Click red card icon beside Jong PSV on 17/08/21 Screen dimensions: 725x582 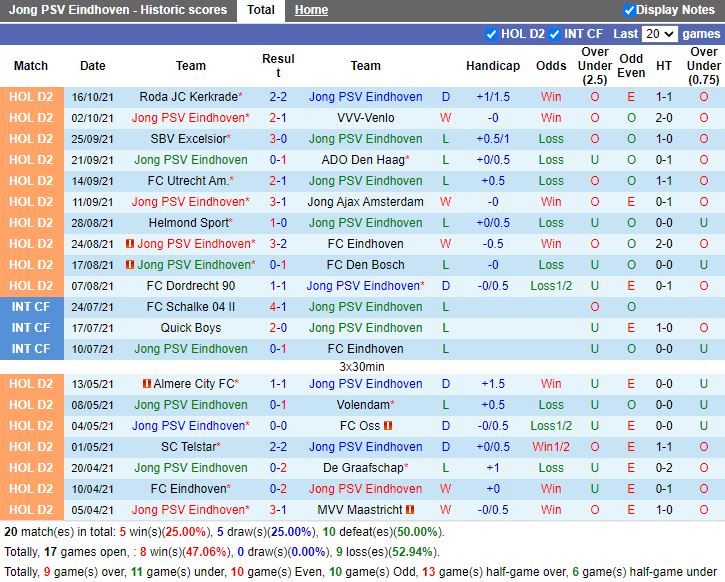130,265
